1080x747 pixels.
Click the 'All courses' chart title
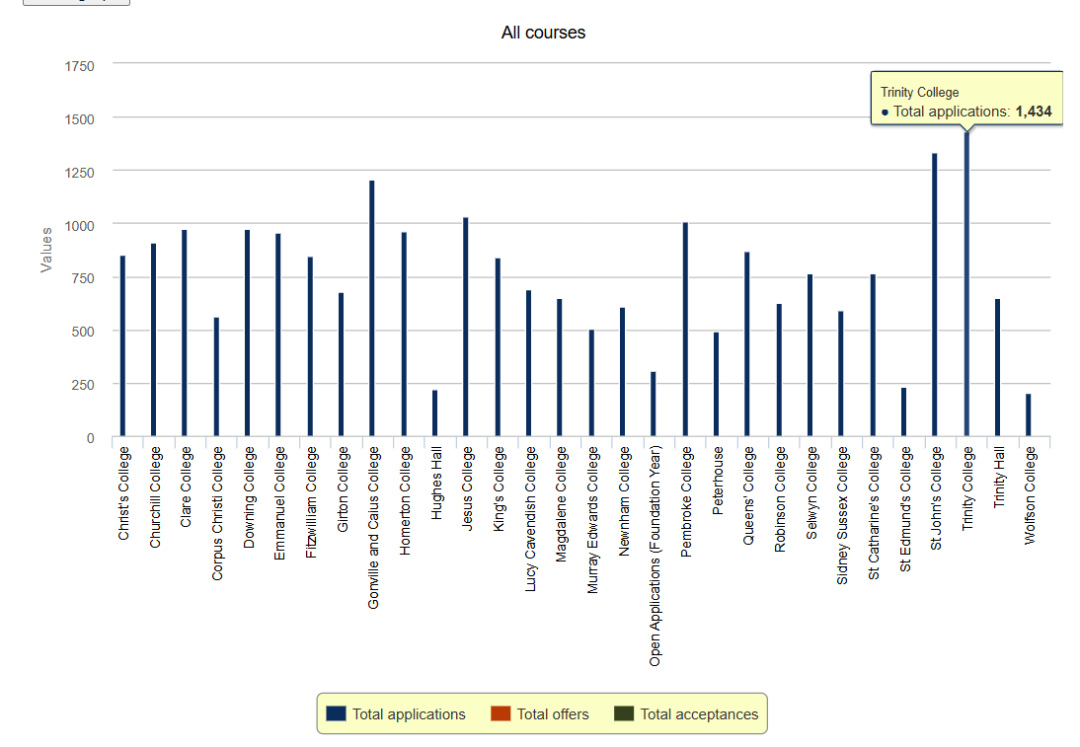(543, 32)
